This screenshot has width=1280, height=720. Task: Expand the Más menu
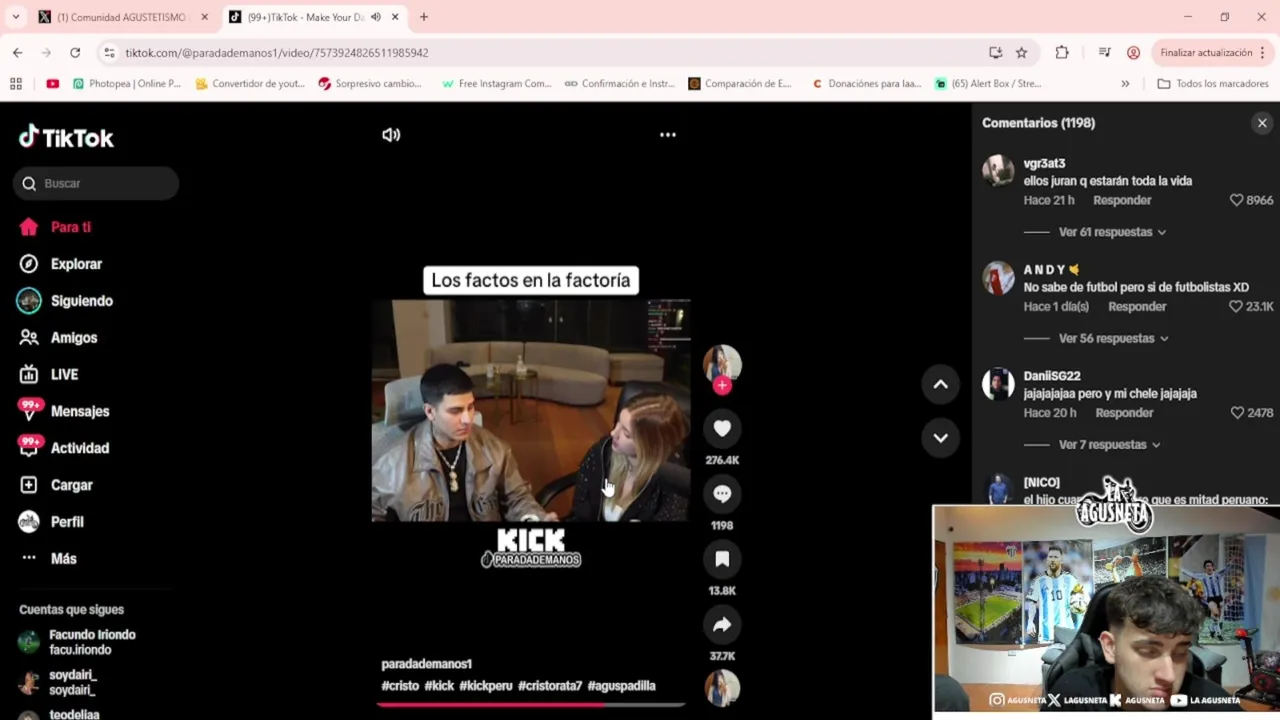pyautogui.click(x=63, y=559)
